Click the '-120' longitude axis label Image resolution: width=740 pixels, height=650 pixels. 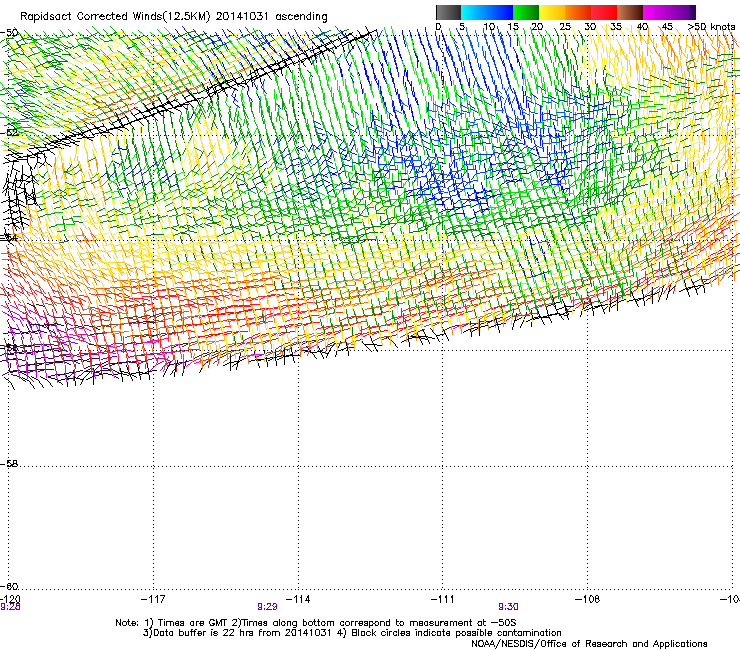click(x=10, y=599)
